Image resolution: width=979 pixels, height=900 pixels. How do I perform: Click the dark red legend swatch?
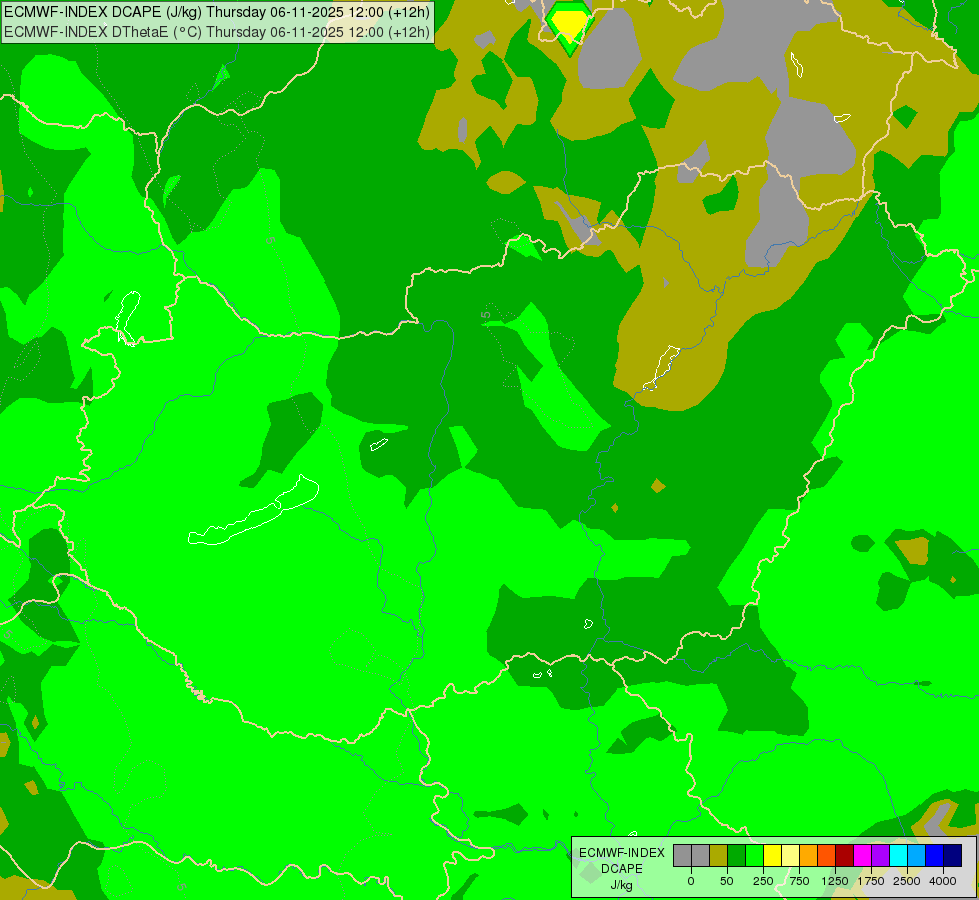click(x=845, y=856)
